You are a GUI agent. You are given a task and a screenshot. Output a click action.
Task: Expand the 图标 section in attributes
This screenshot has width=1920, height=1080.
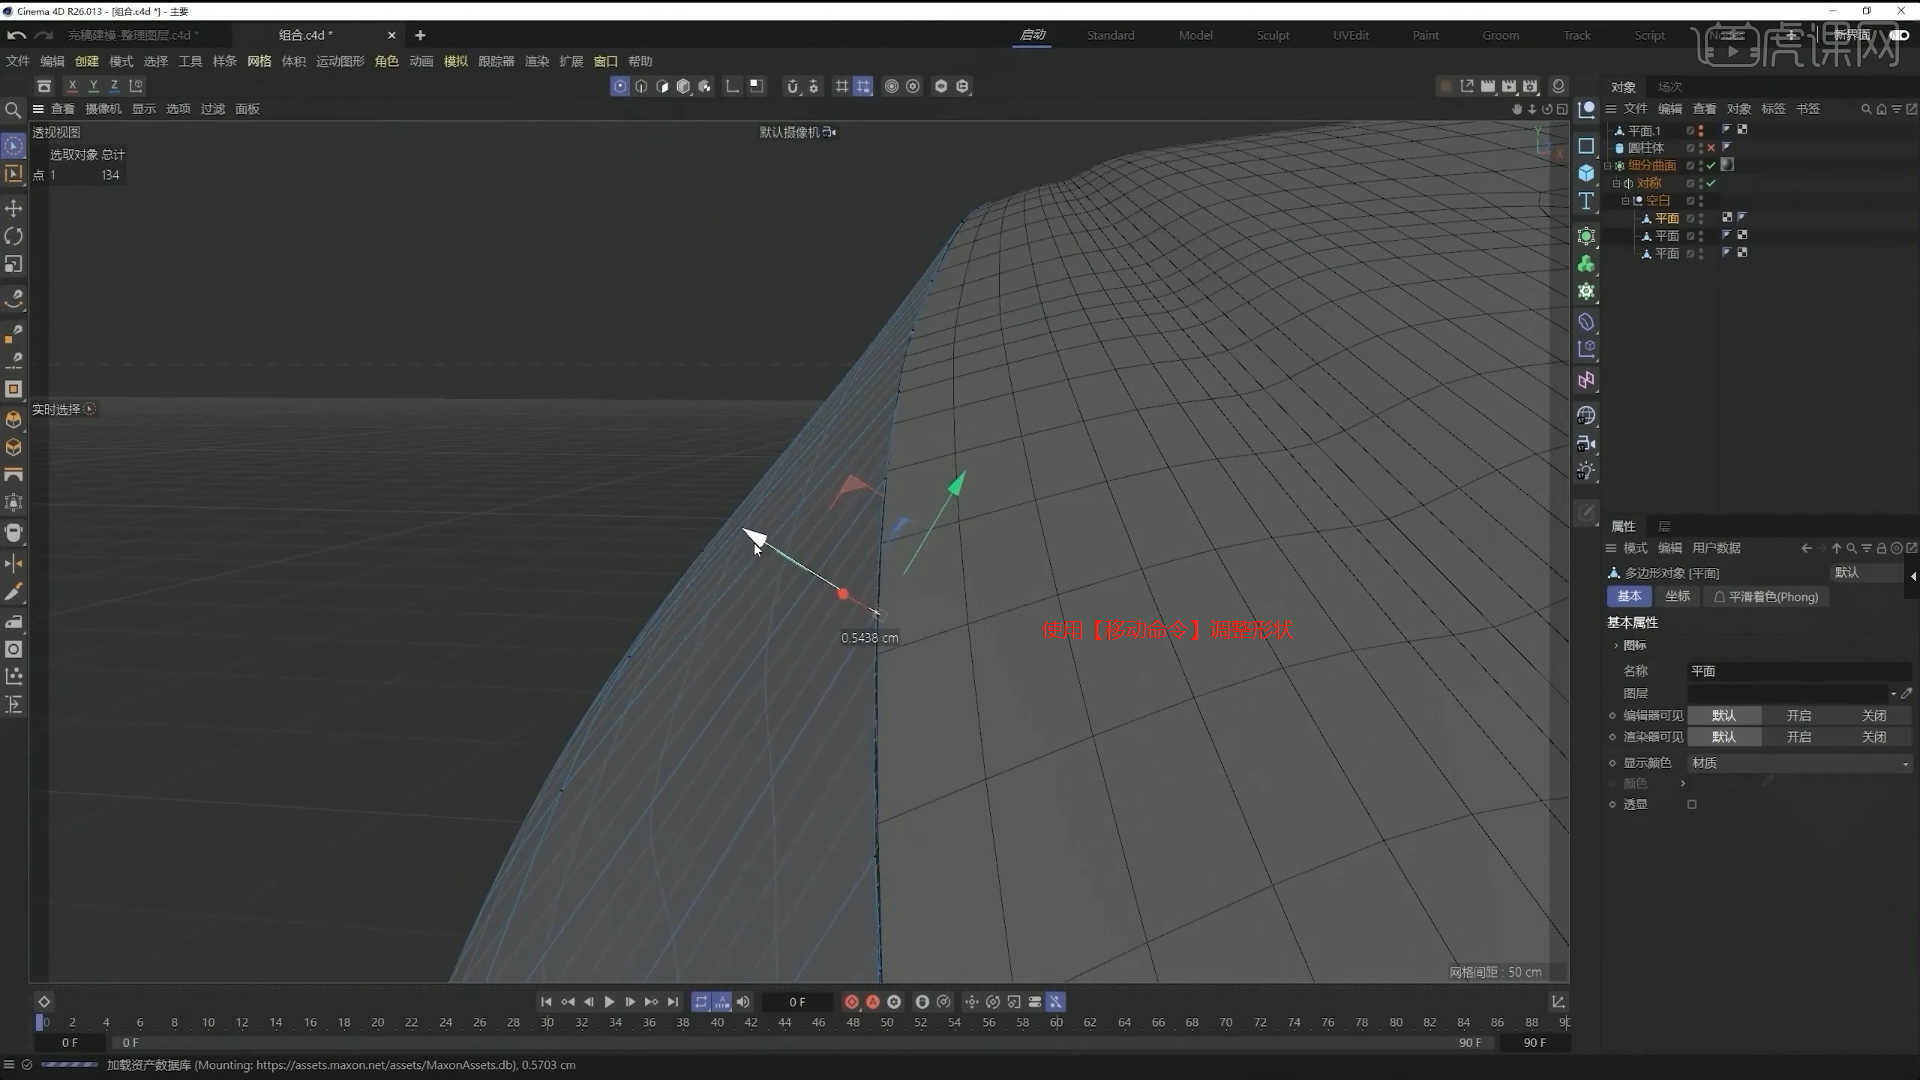click(x=1616, y=646)
